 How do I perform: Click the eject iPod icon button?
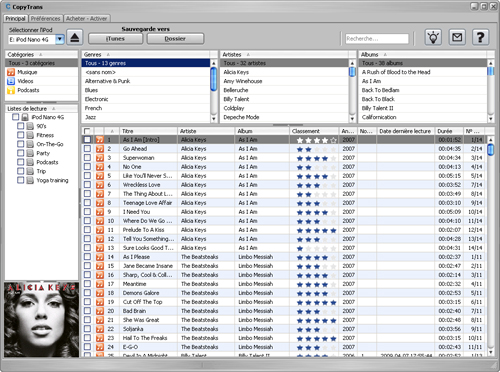(75, 37)
